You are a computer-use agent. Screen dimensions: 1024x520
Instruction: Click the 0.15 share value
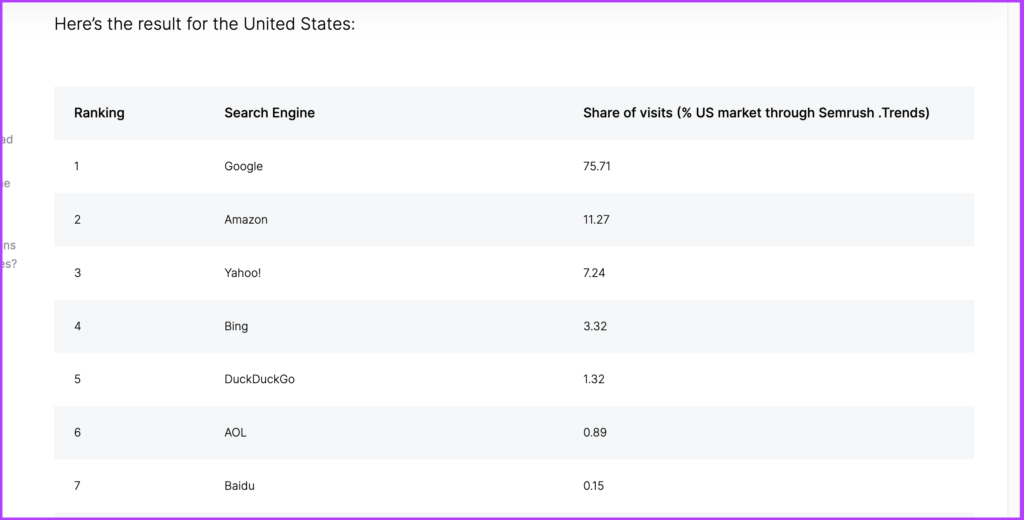pyautogui.click(x=593, y=486)
